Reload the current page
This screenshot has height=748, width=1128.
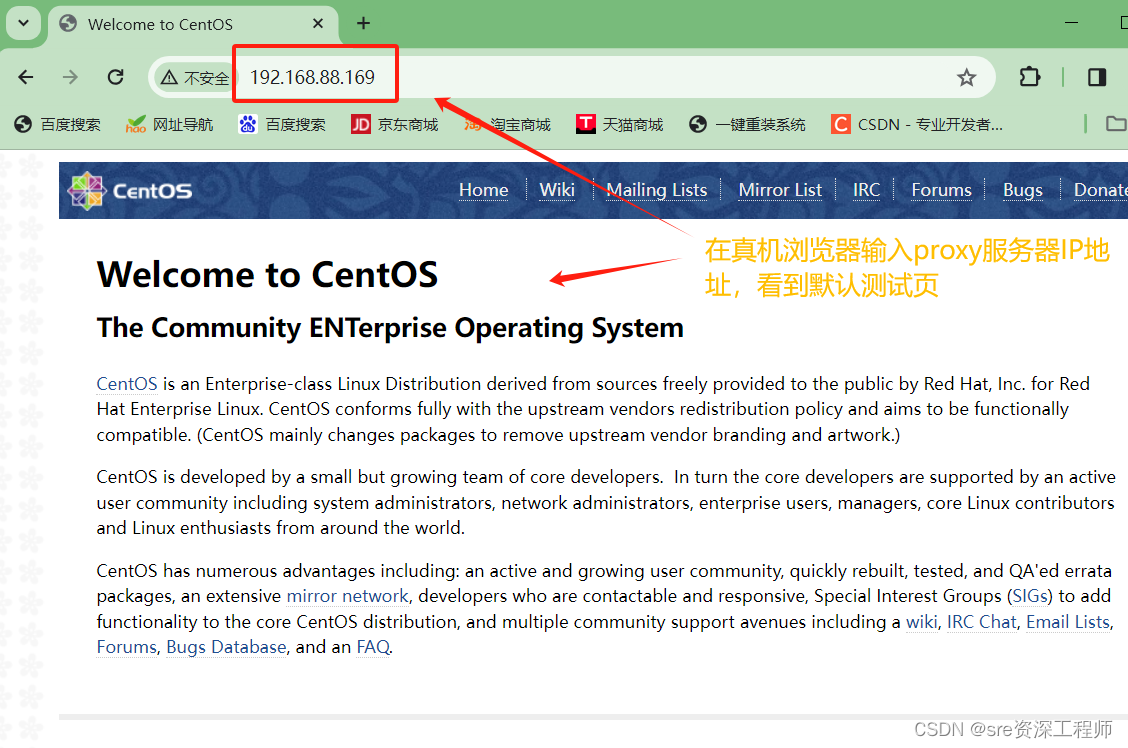(x=115, y=77)
